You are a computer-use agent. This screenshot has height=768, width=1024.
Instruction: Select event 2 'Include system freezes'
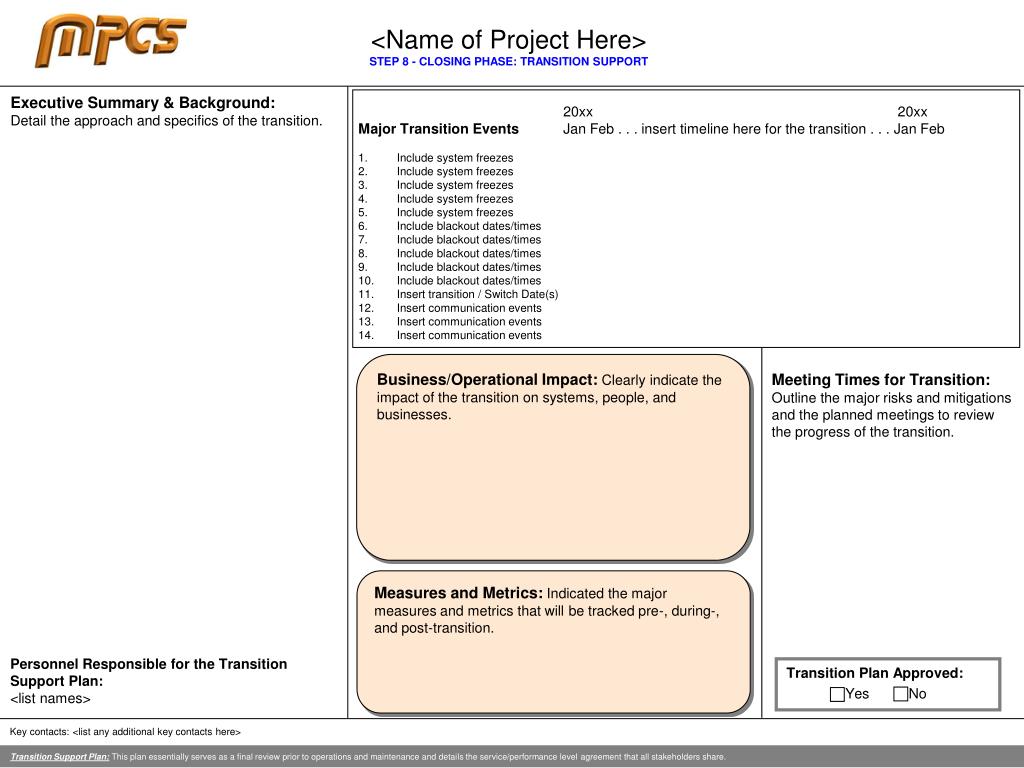click(x=455, y=171)
